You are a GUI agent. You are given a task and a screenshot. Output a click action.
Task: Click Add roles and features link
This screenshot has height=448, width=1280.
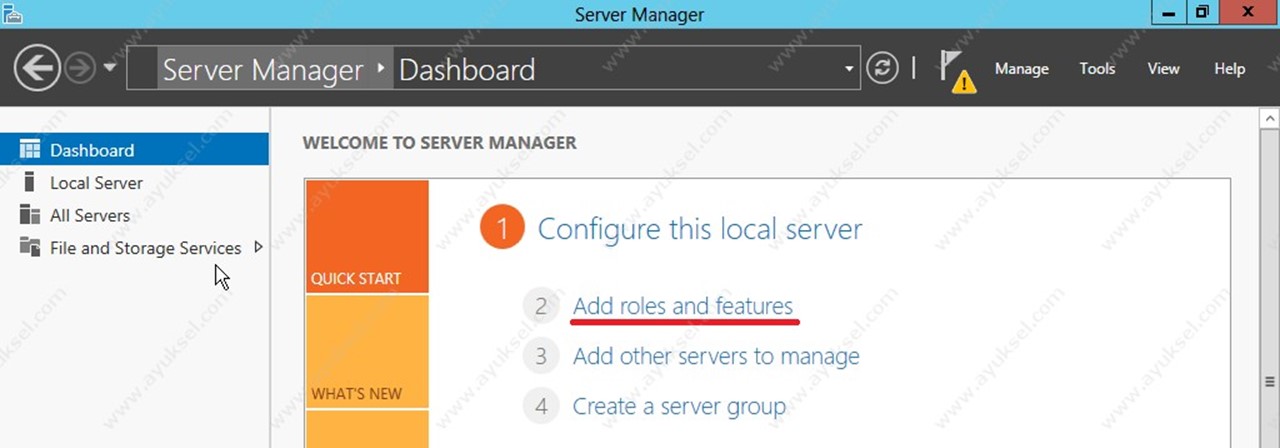[683, 306]
